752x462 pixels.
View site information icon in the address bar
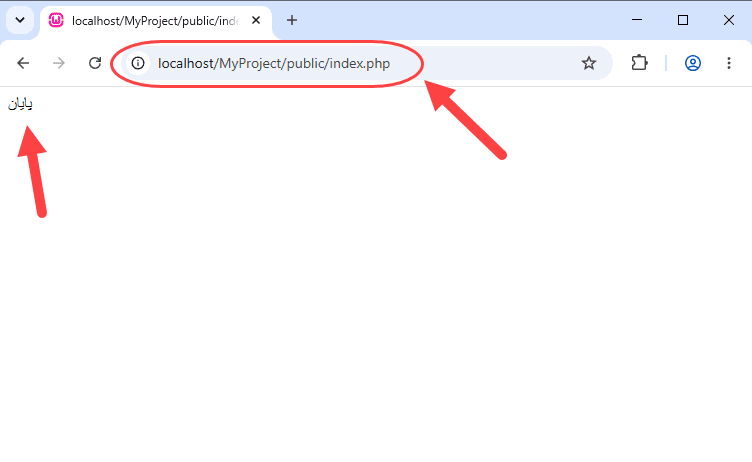tap(138, 63)
